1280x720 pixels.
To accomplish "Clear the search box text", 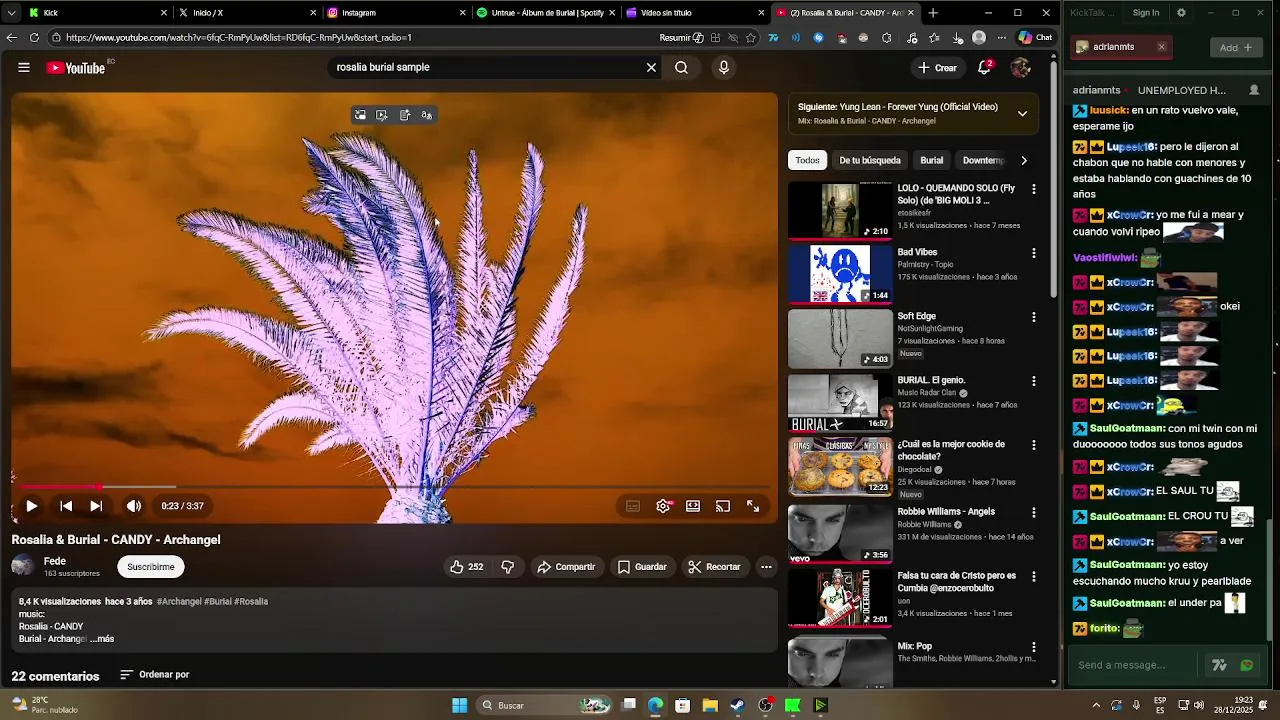I will point(651,67).
